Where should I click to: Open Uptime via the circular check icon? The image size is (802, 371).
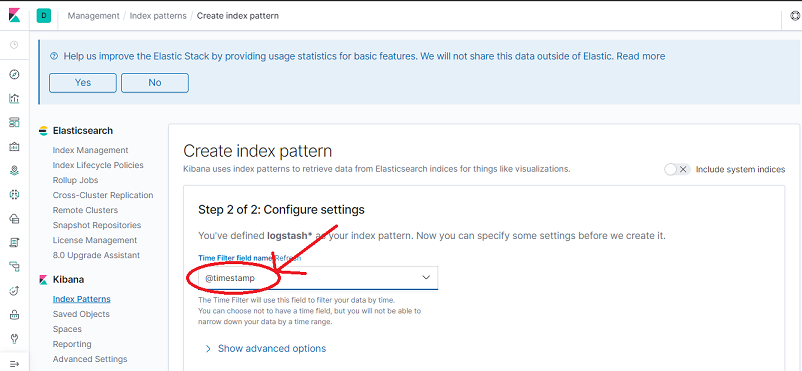[x=14, y=291]
